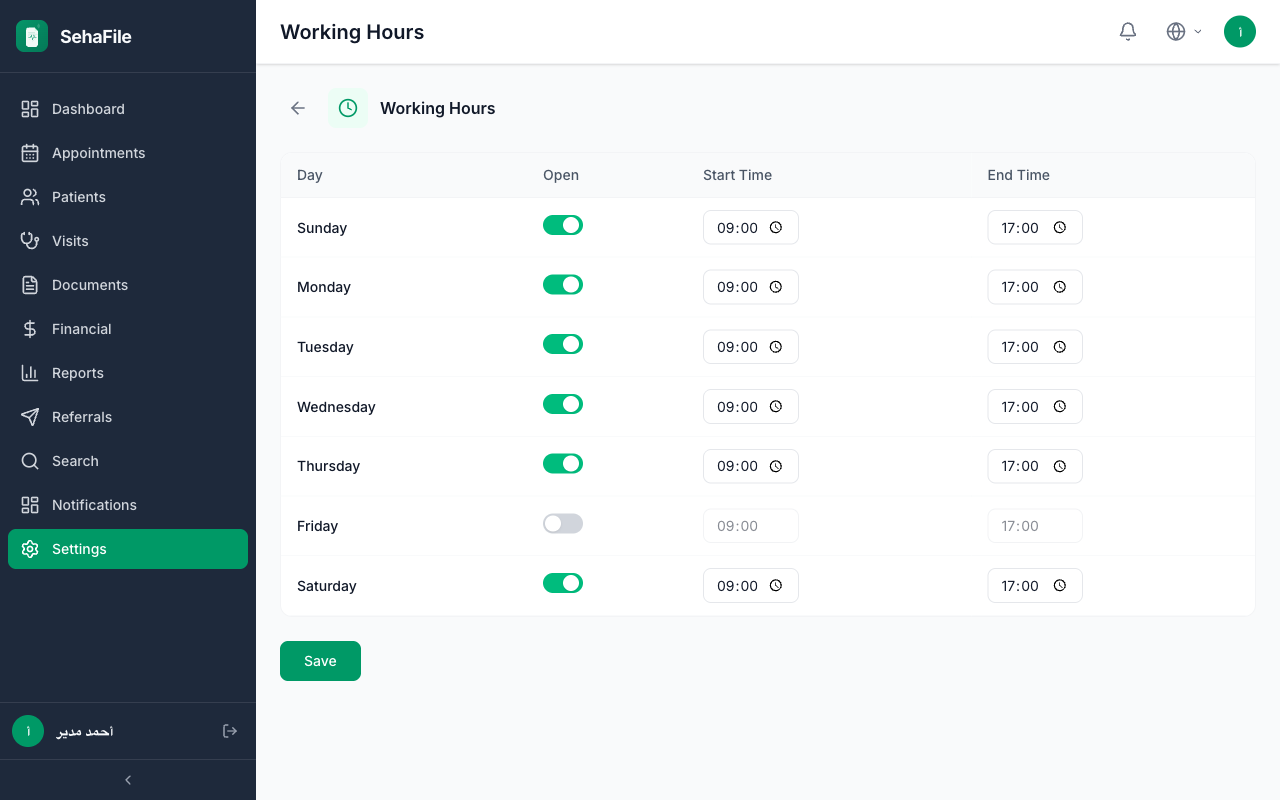
Task: Go back using the left arrow icon
Action: [x=298, y=108]
